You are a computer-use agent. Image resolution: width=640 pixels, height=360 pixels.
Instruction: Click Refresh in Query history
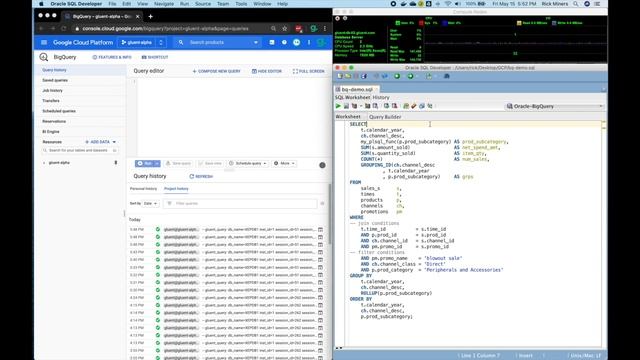coord(201,176)
